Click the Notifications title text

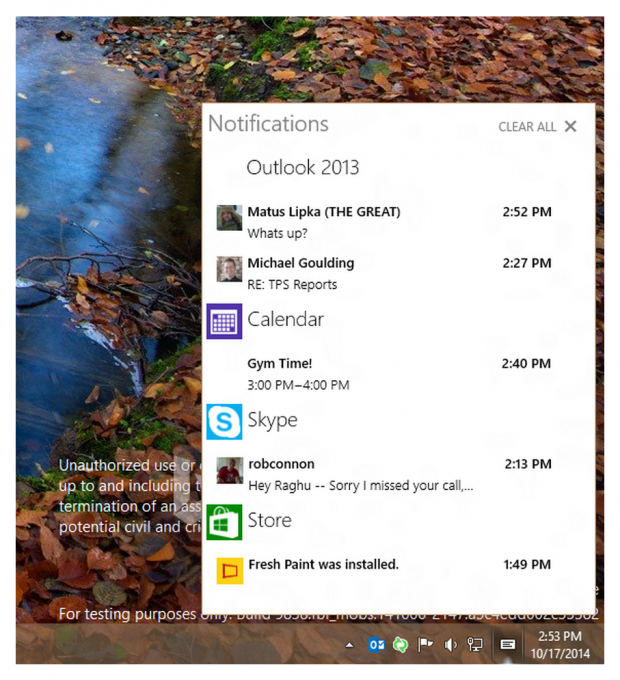pos(268,124)
